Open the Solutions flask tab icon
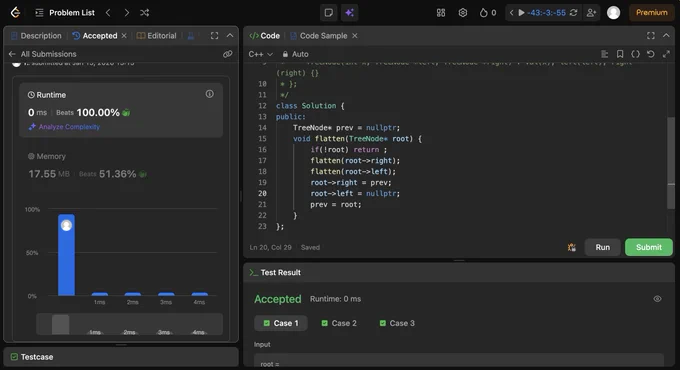680x370 pixels. 190,36
